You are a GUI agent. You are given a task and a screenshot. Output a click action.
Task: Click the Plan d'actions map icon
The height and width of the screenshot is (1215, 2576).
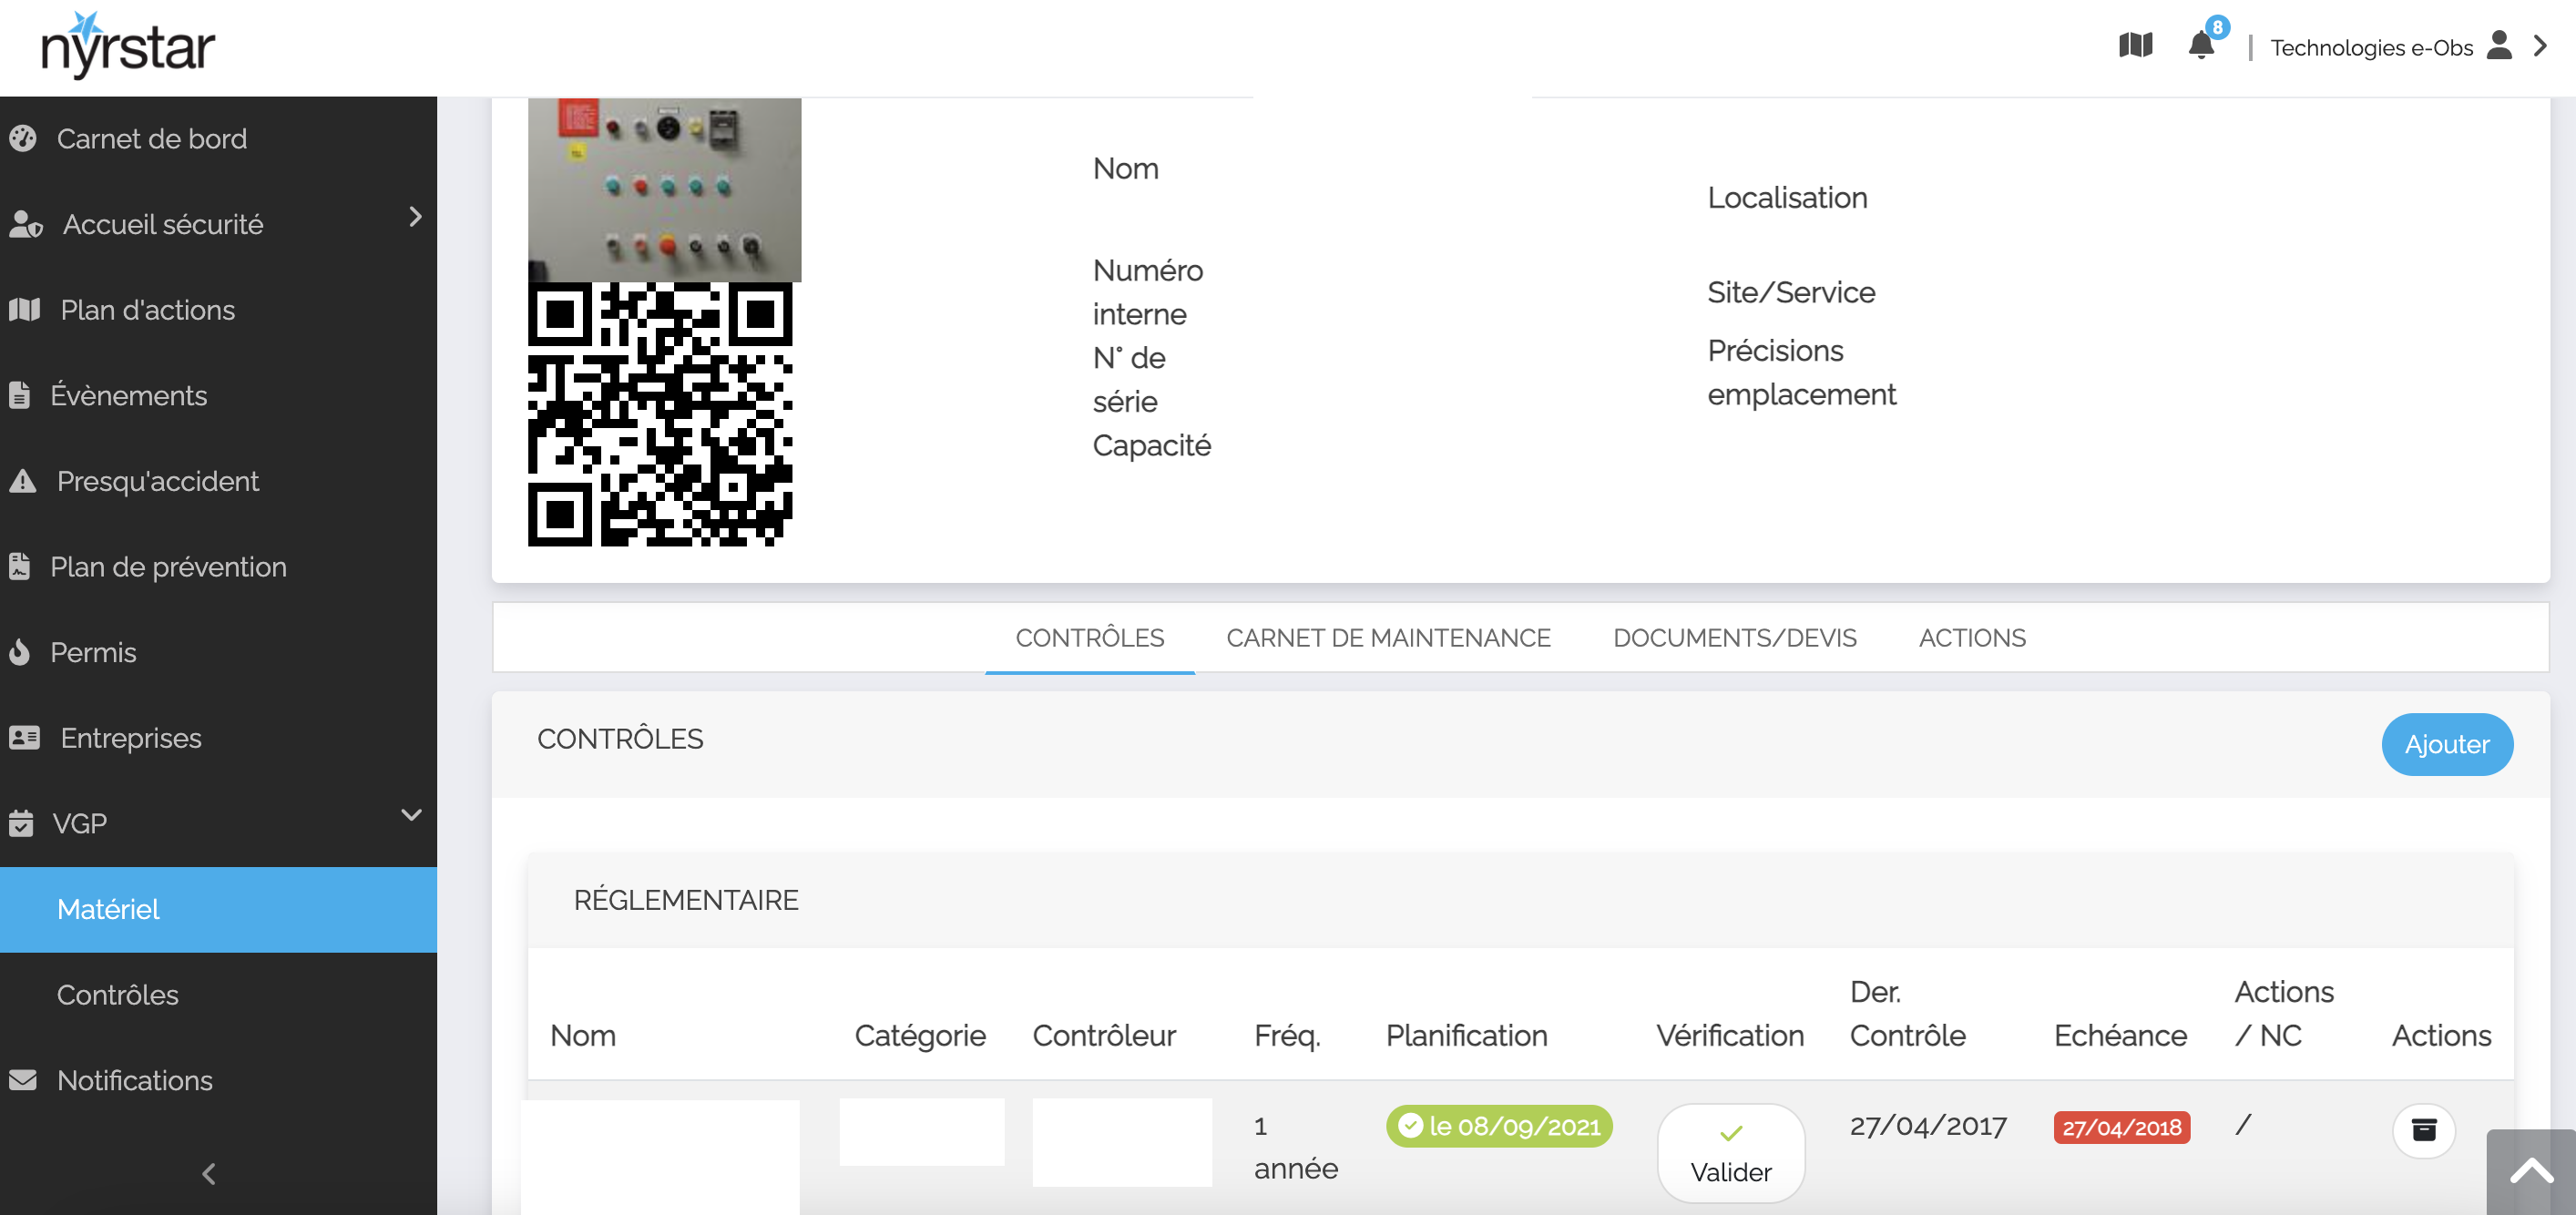pyautogui.click(x=24, y=310)
